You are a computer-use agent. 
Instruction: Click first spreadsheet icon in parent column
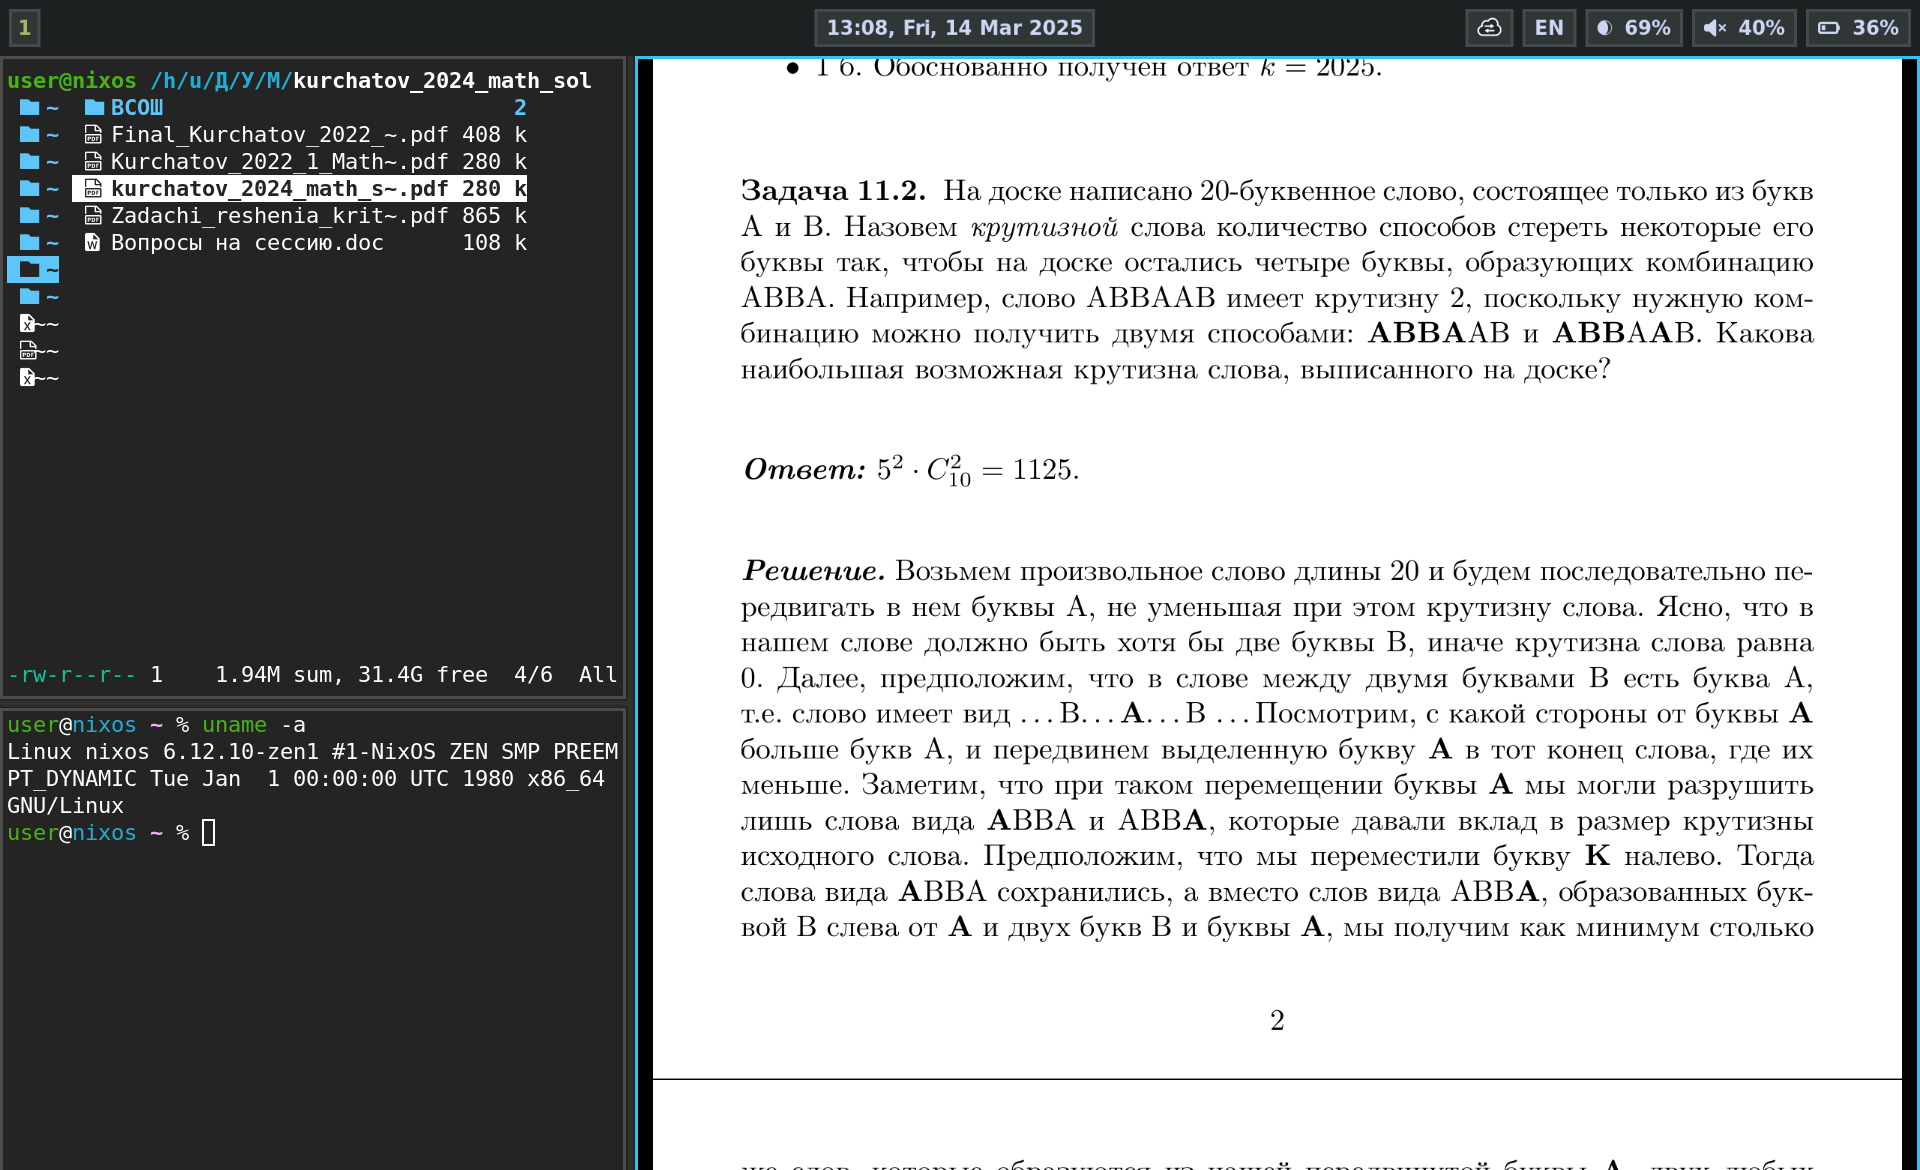[29, 324]
